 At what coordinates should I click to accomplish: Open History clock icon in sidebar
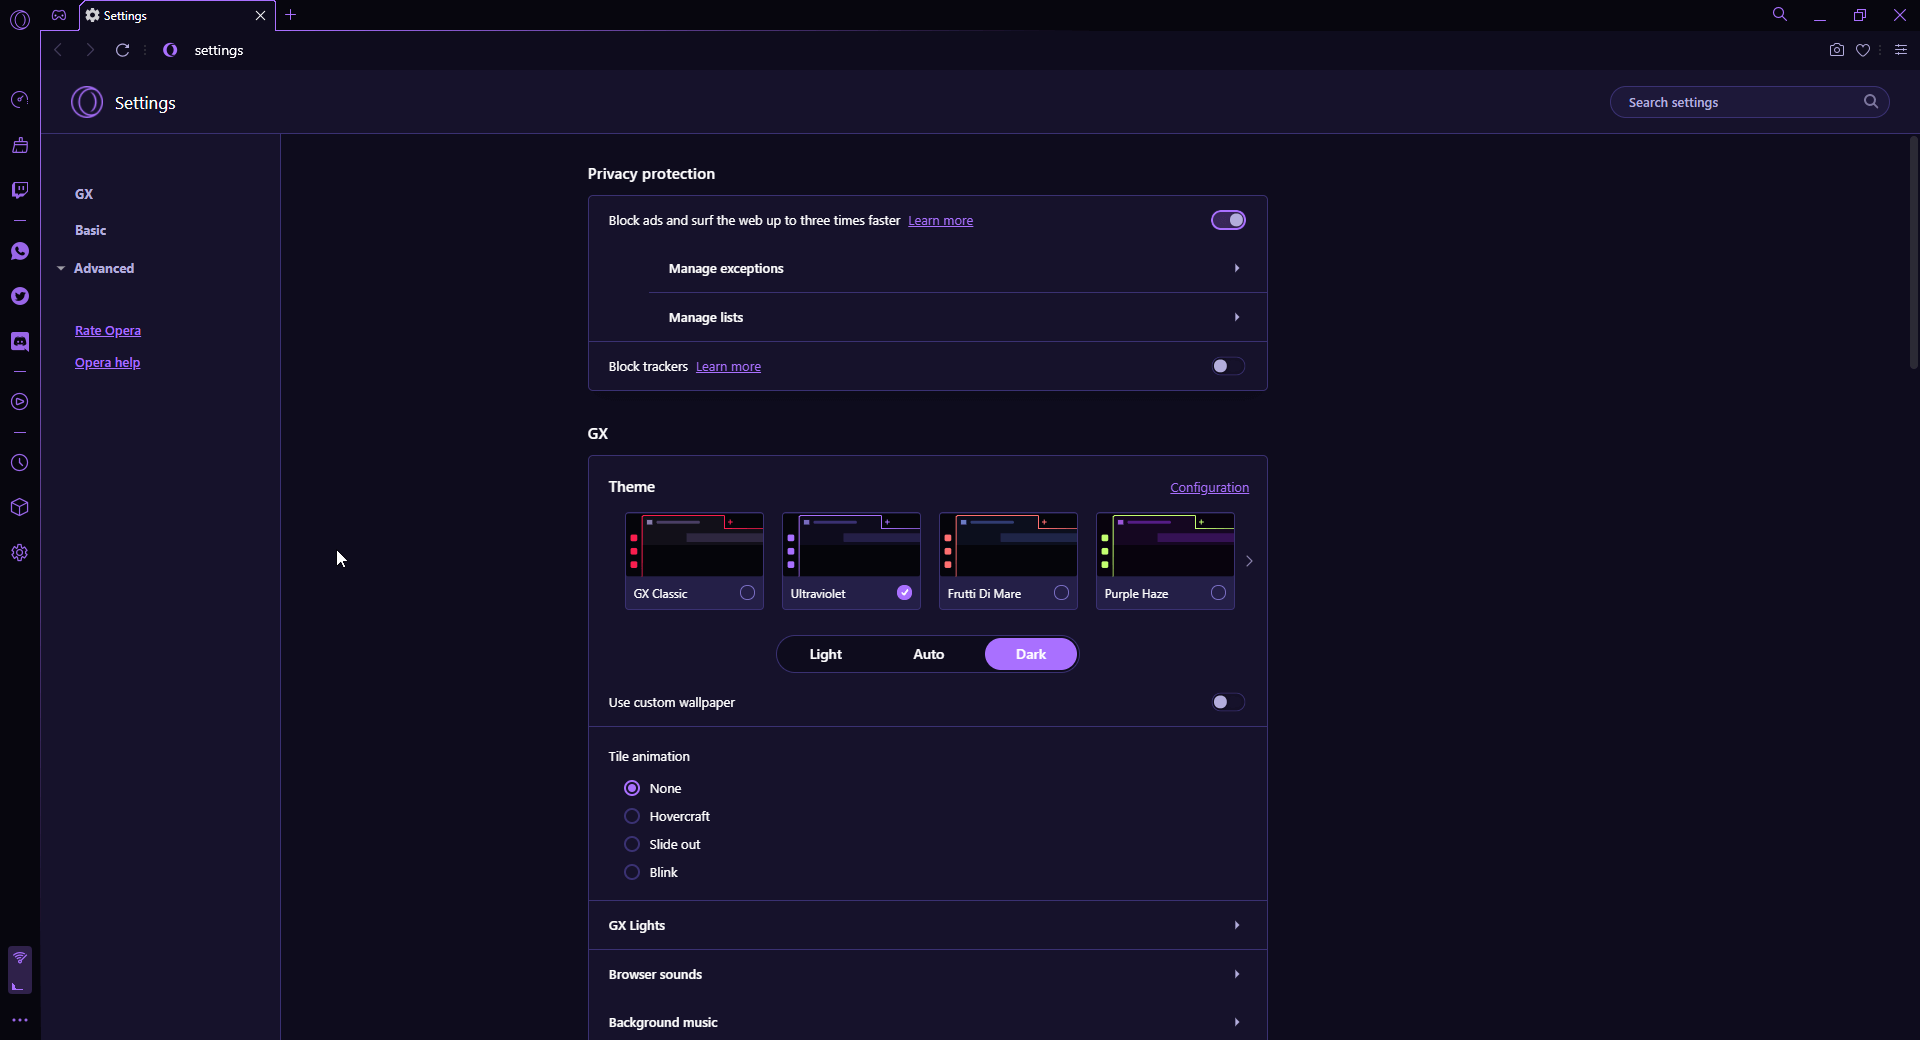[20, 463]
